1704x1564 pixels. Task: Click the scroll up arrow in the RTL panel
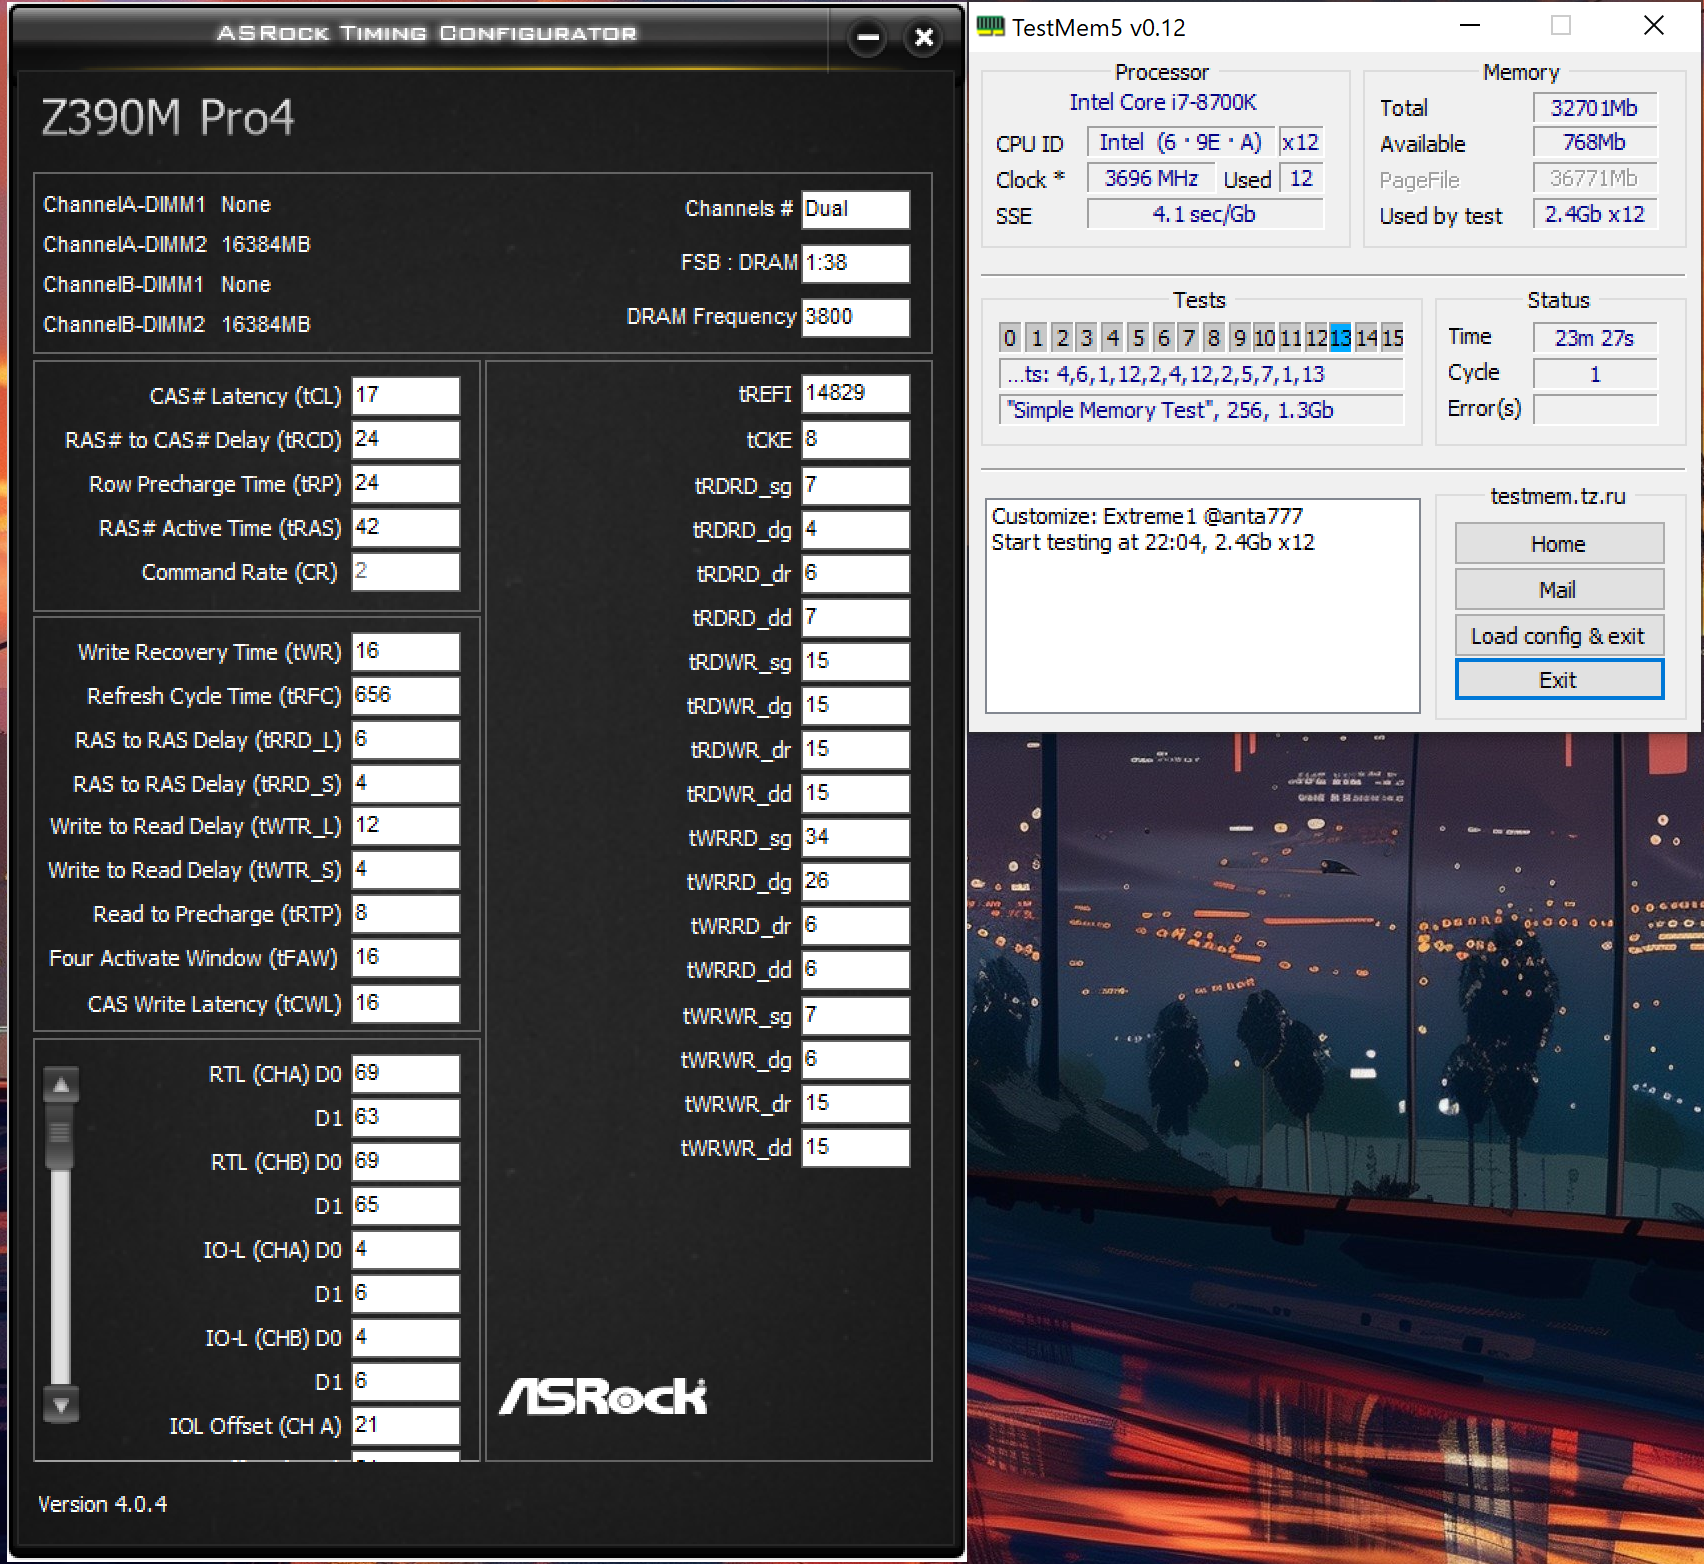[61, 1084]
